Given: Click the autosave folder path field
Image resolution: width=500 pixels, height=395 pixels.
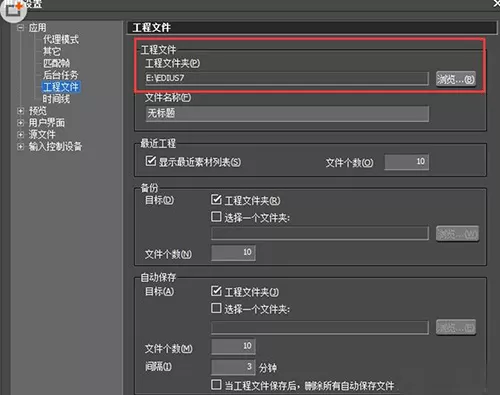Looking at the screenshot, I should point(320,327).
